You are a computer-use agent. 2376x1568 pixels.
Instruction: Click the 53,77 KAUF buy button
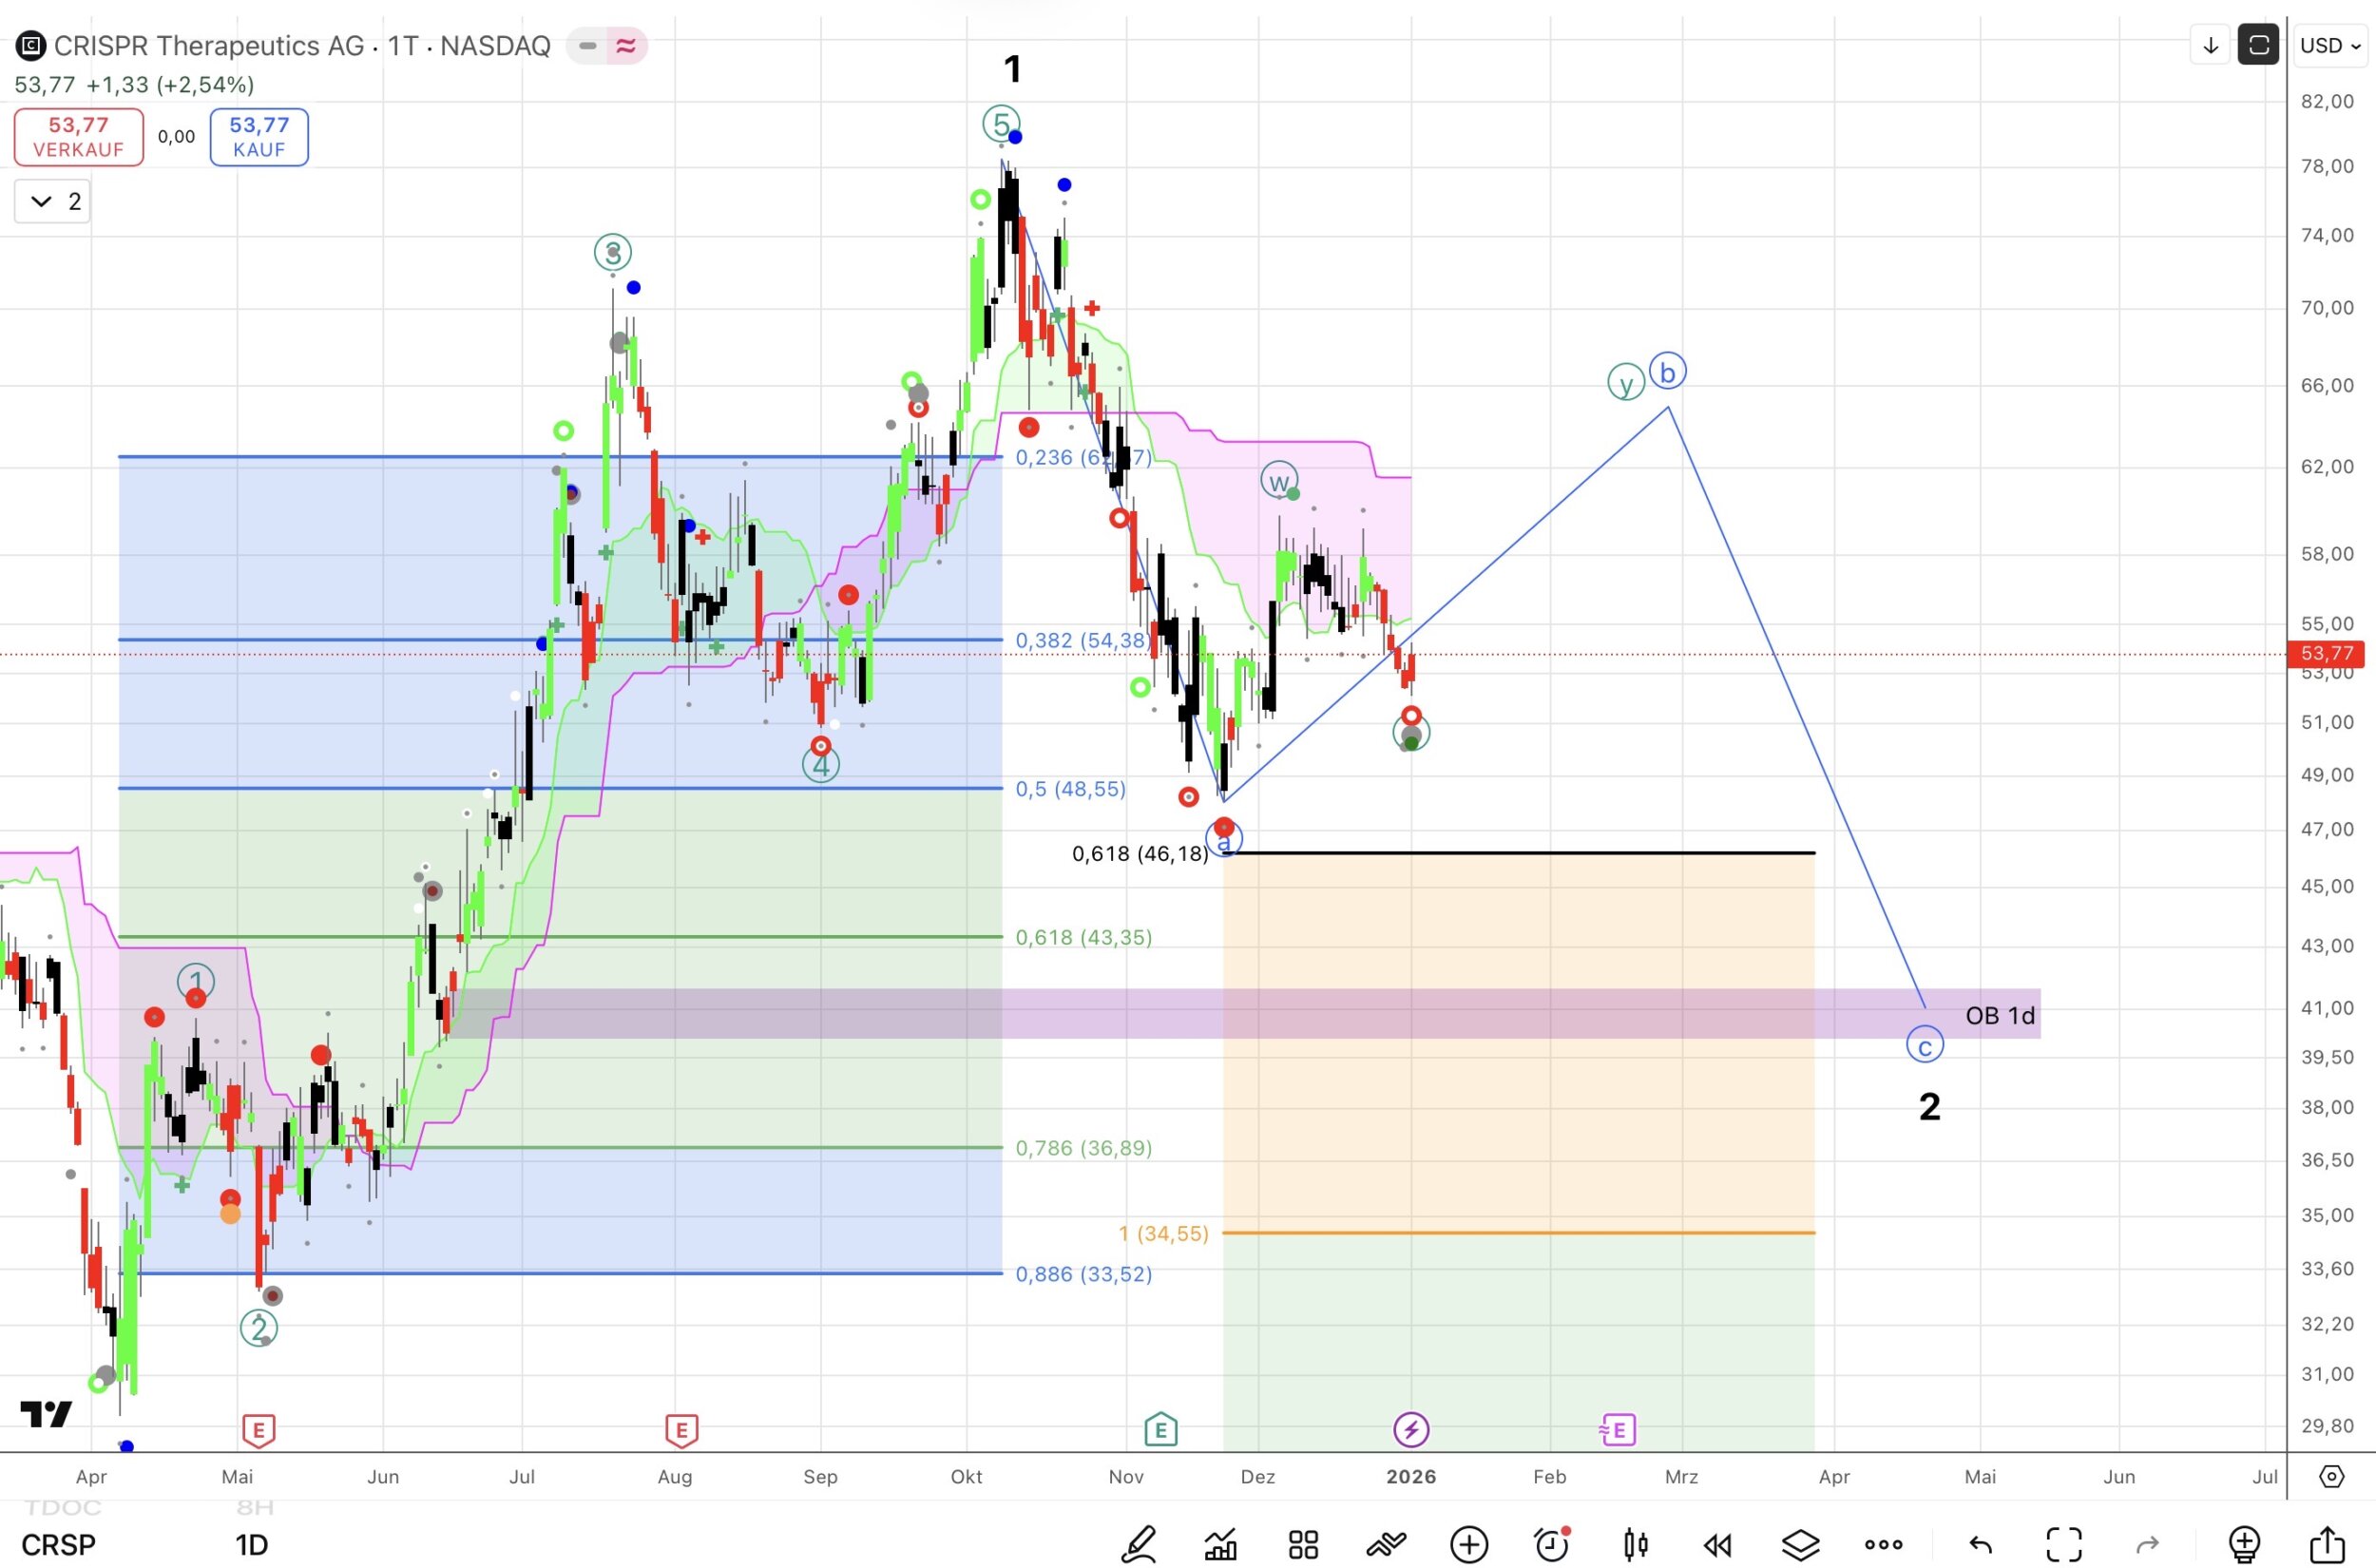(259, 137)
